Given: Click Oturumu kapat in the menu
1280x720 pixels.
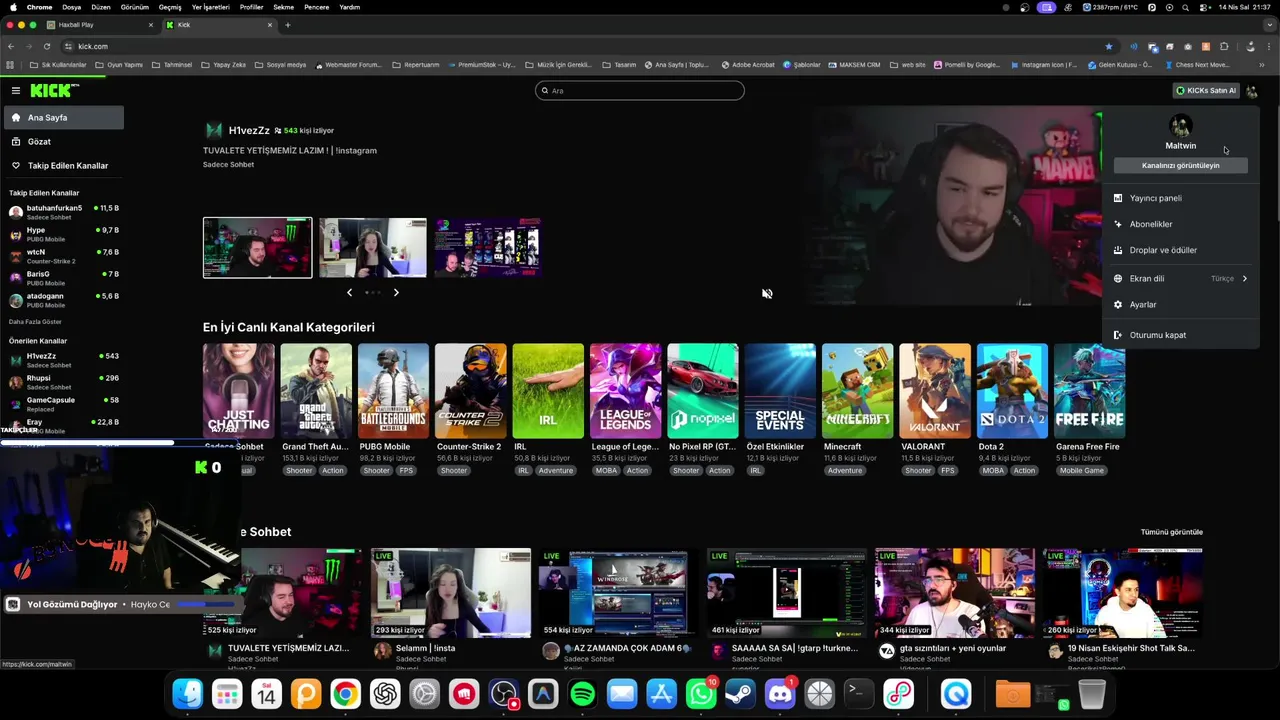Looking at the screenshot, I should pos(1158,335).
